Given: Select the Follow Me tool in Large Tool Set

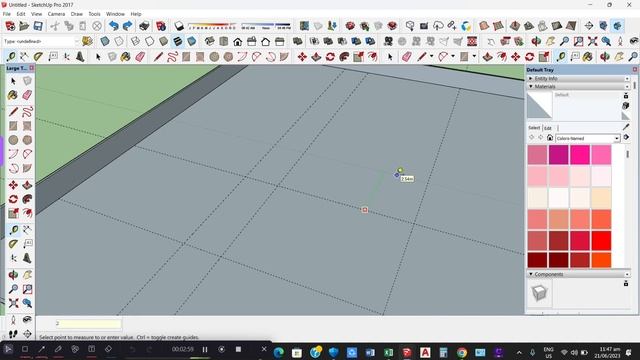Looking at the screenshot, I should pyautogui.click(x=27, y=199).
